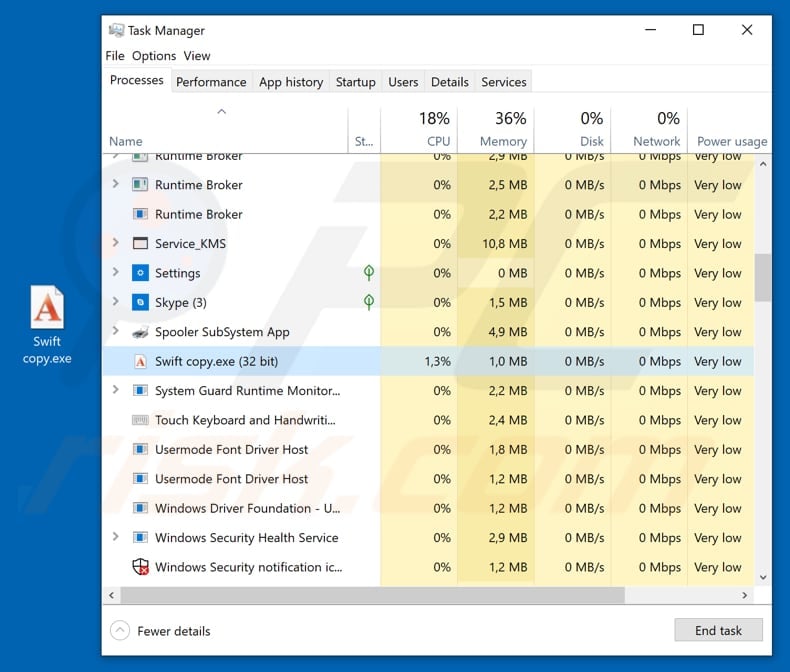Sort by the Memory column header
Viewport: 790px width, 672px height.
point(496,130)
